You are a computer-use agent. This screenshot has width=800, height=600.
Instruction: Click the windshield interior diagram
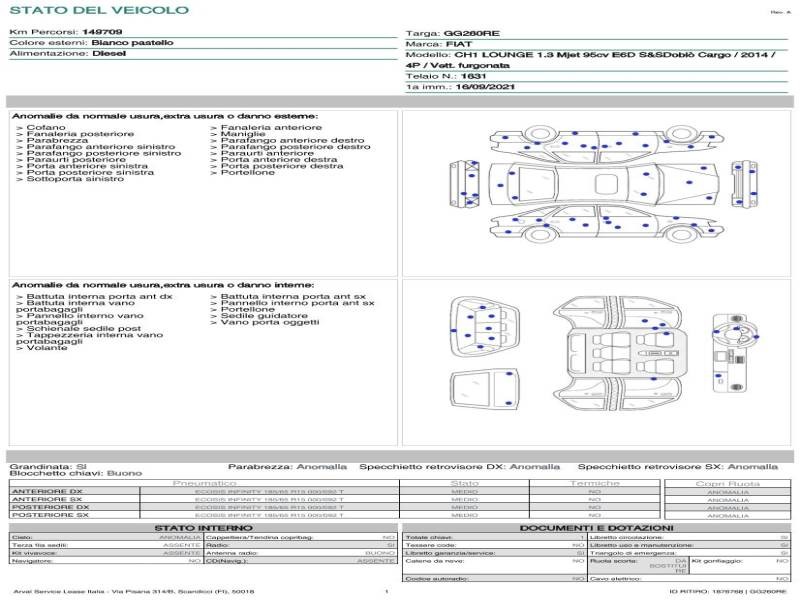point(485,391)
